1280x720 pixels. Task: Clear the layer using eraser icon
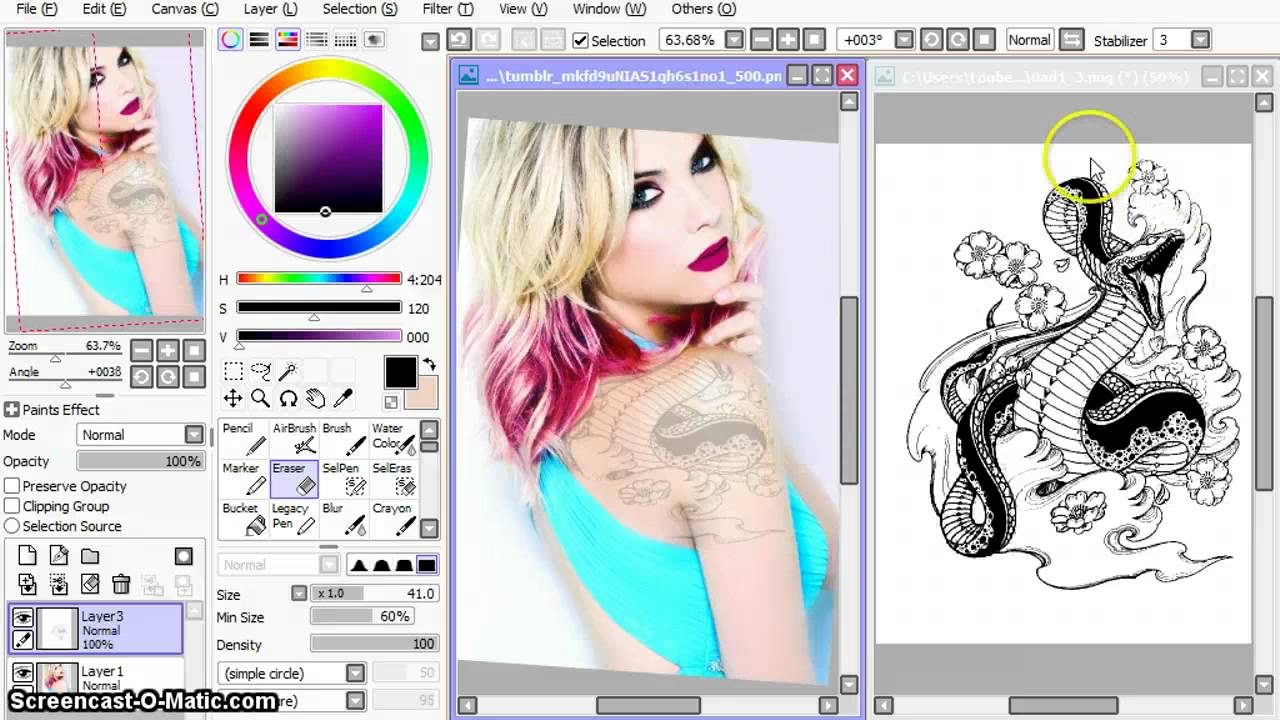[x=90, y=584]
